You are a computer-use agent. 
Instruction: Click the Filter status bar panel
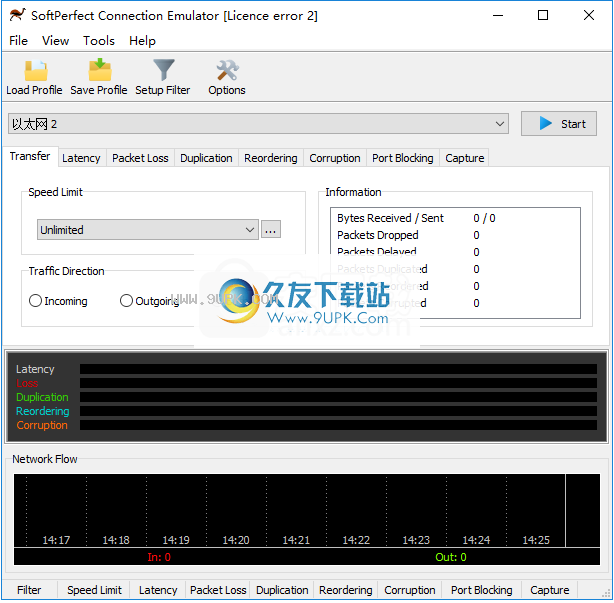pos(29,590)
